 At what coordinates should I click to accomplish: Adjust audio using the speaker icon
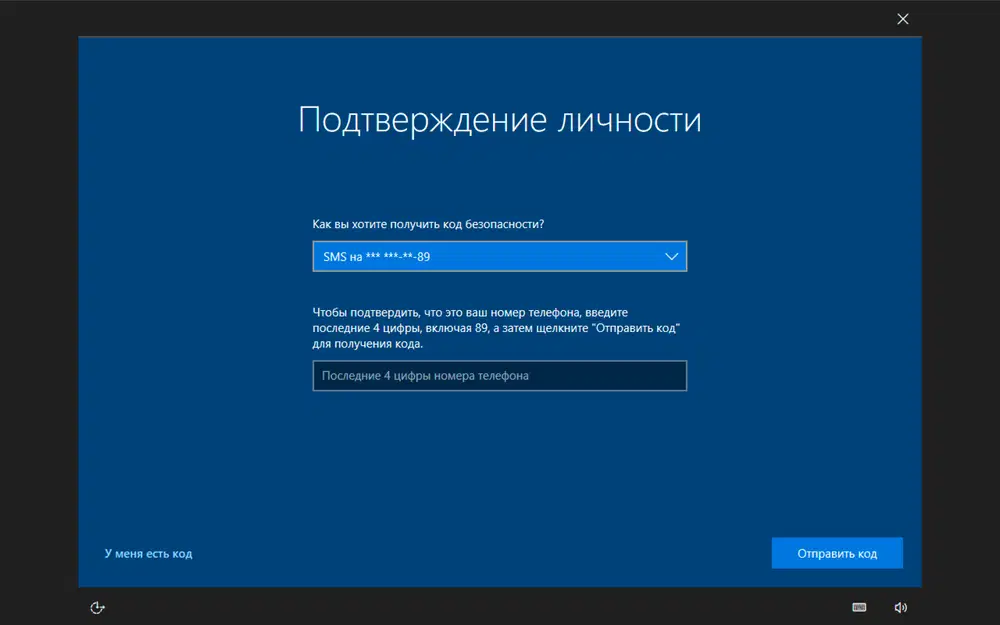point(900,607)
